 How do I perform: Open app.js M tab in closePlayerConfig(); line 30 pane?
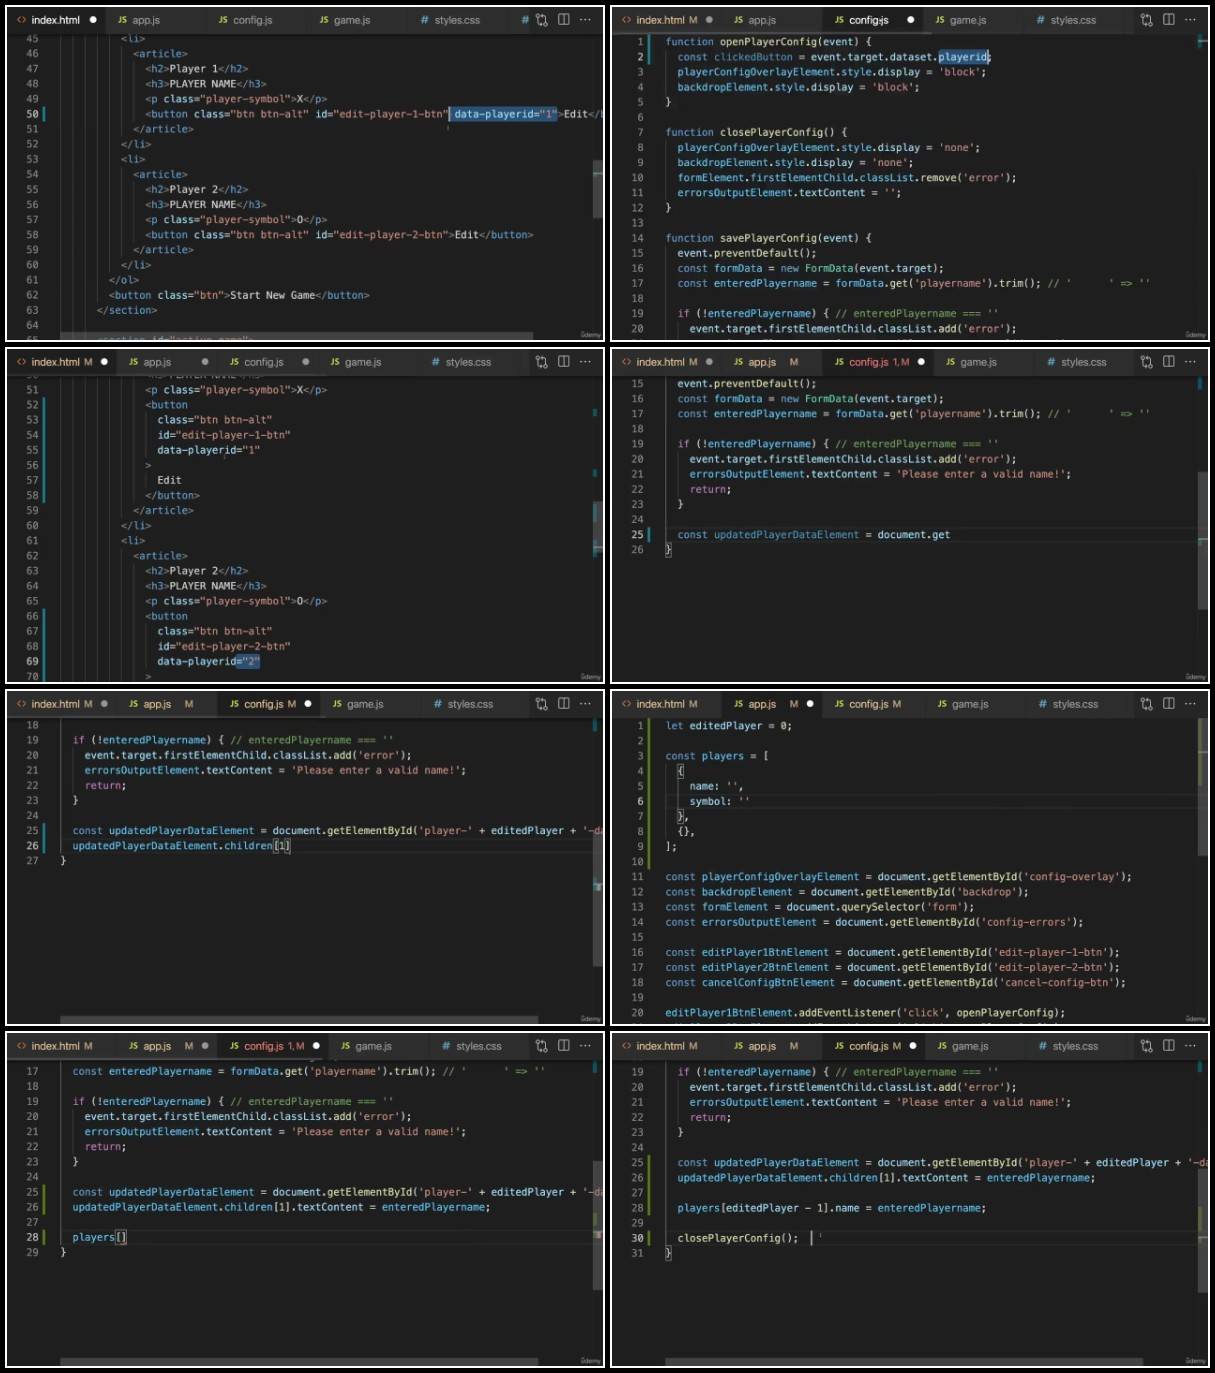(x=766, y=1046)
